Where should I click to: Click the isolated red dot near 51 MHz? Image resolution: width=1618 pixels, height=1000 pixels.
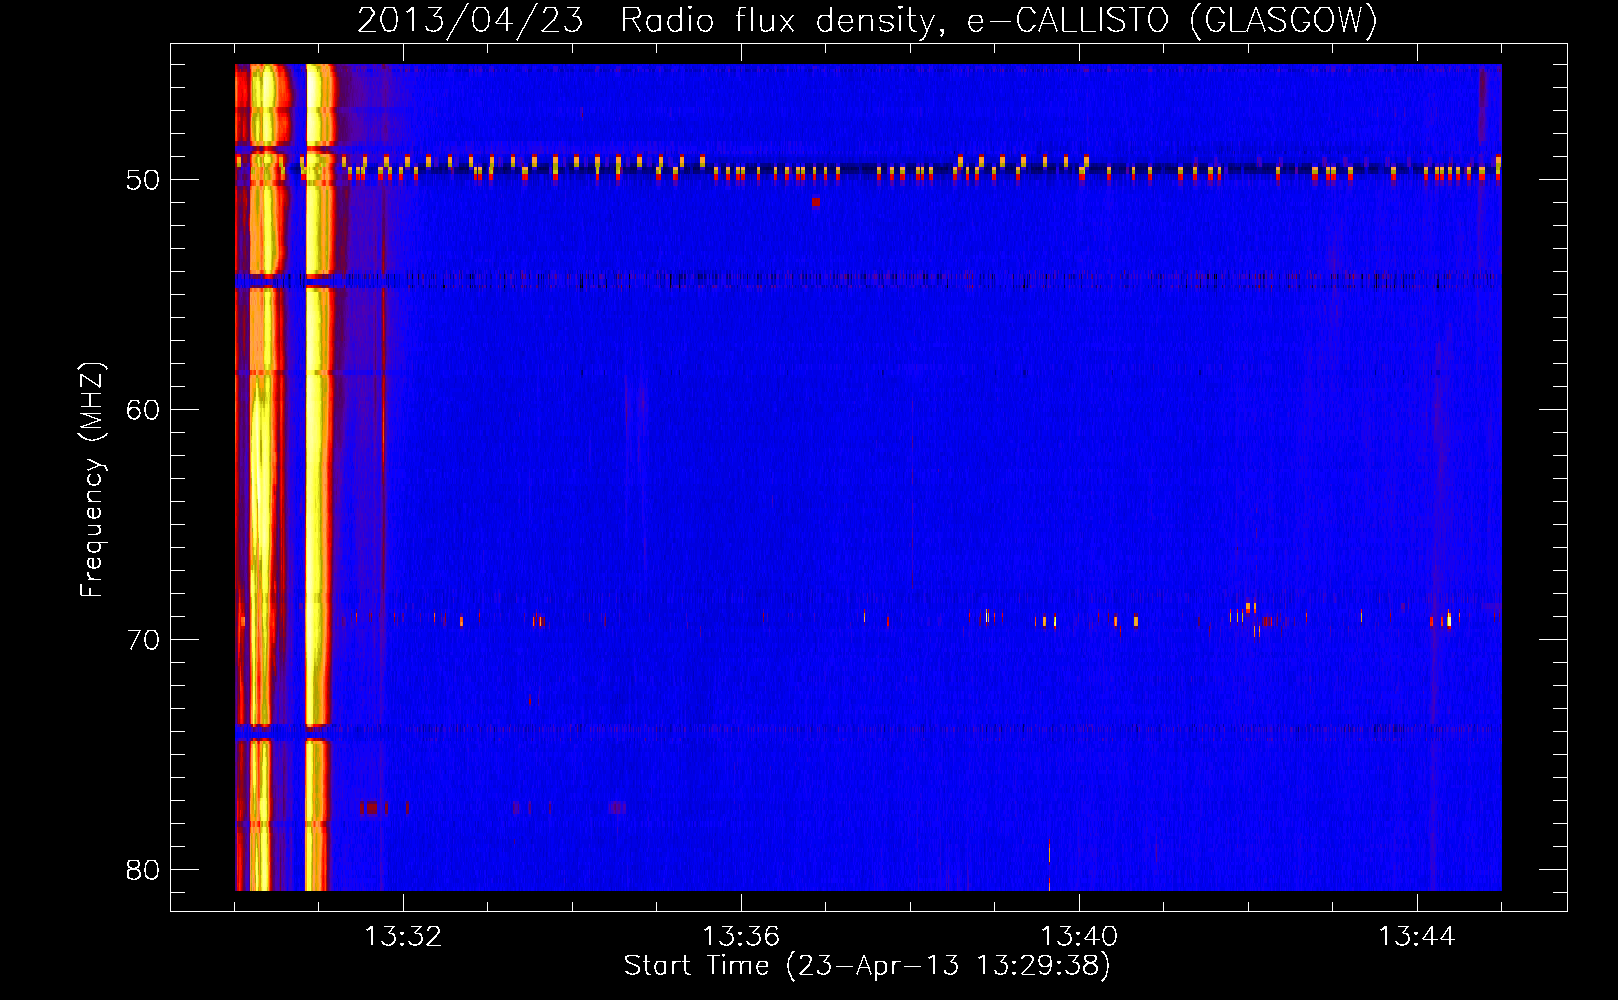[816, 202]
